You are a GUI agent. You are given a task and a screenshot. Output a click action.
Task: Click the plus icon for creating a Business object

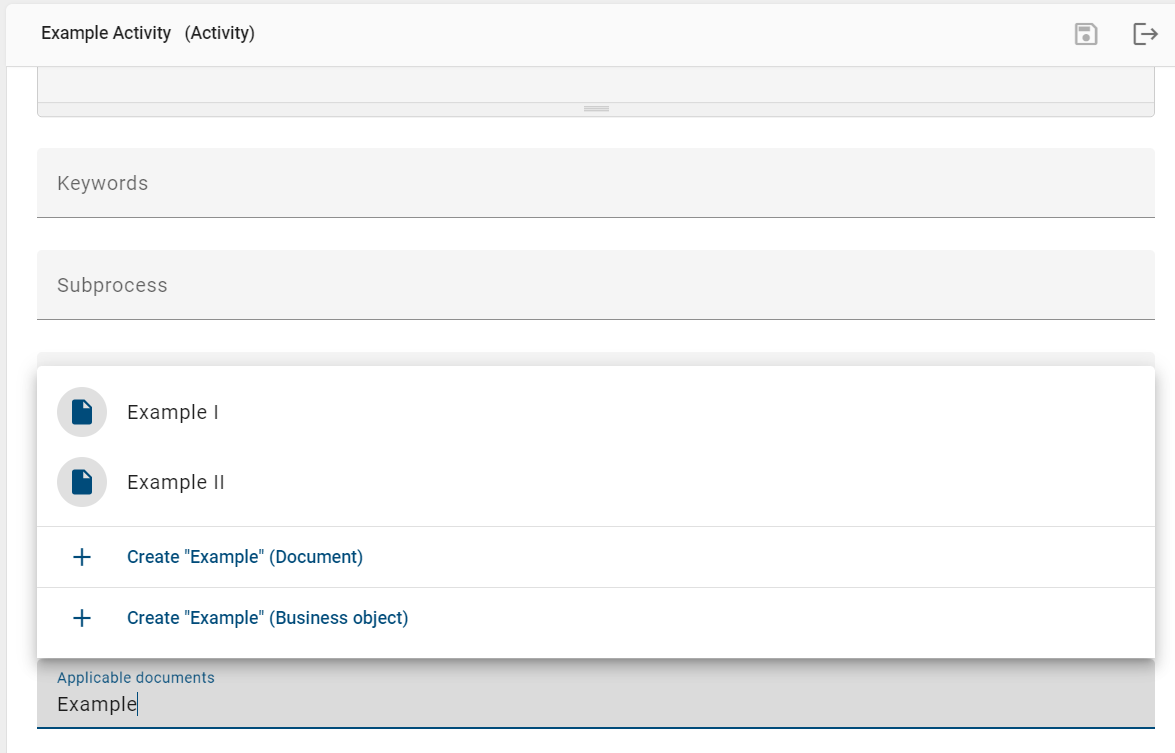point(81,617)
